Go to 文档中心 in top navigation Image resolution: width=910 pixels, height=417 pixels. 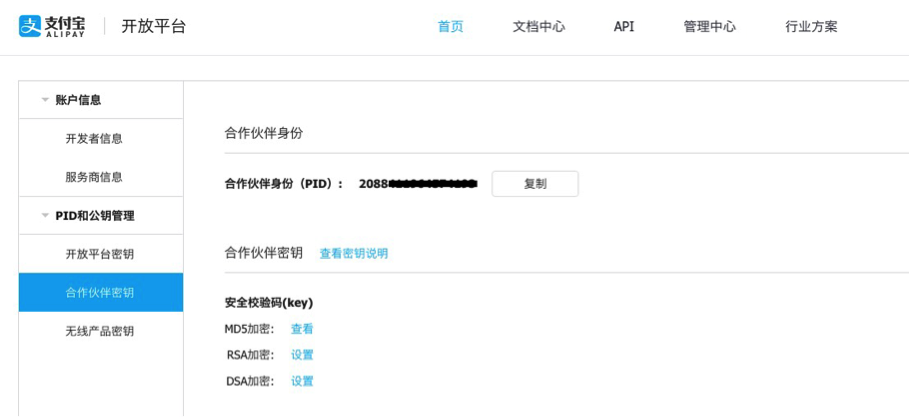point(539,27)
